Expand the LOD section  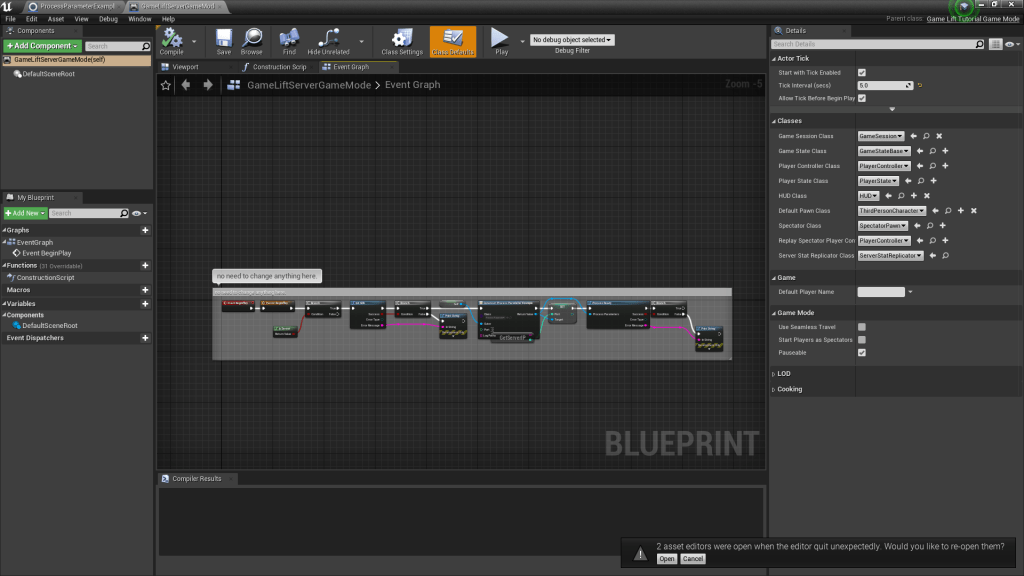[x=783, y=374]
